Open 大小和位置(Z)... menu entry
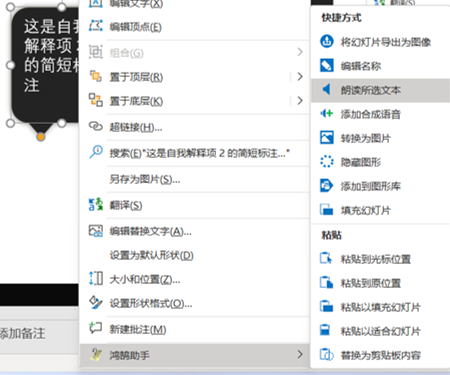This screenshot has height=375, width=450. point(194,279)
